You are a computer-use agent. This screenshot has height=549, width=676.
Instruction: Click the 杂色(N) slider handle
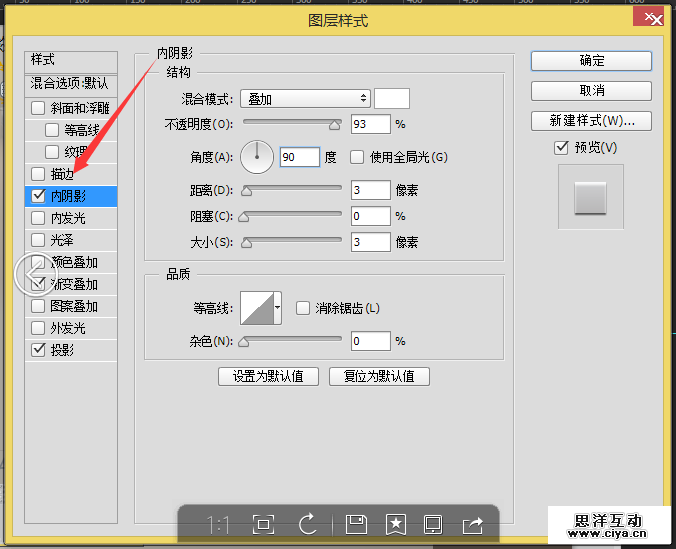(x=244, y=342)
